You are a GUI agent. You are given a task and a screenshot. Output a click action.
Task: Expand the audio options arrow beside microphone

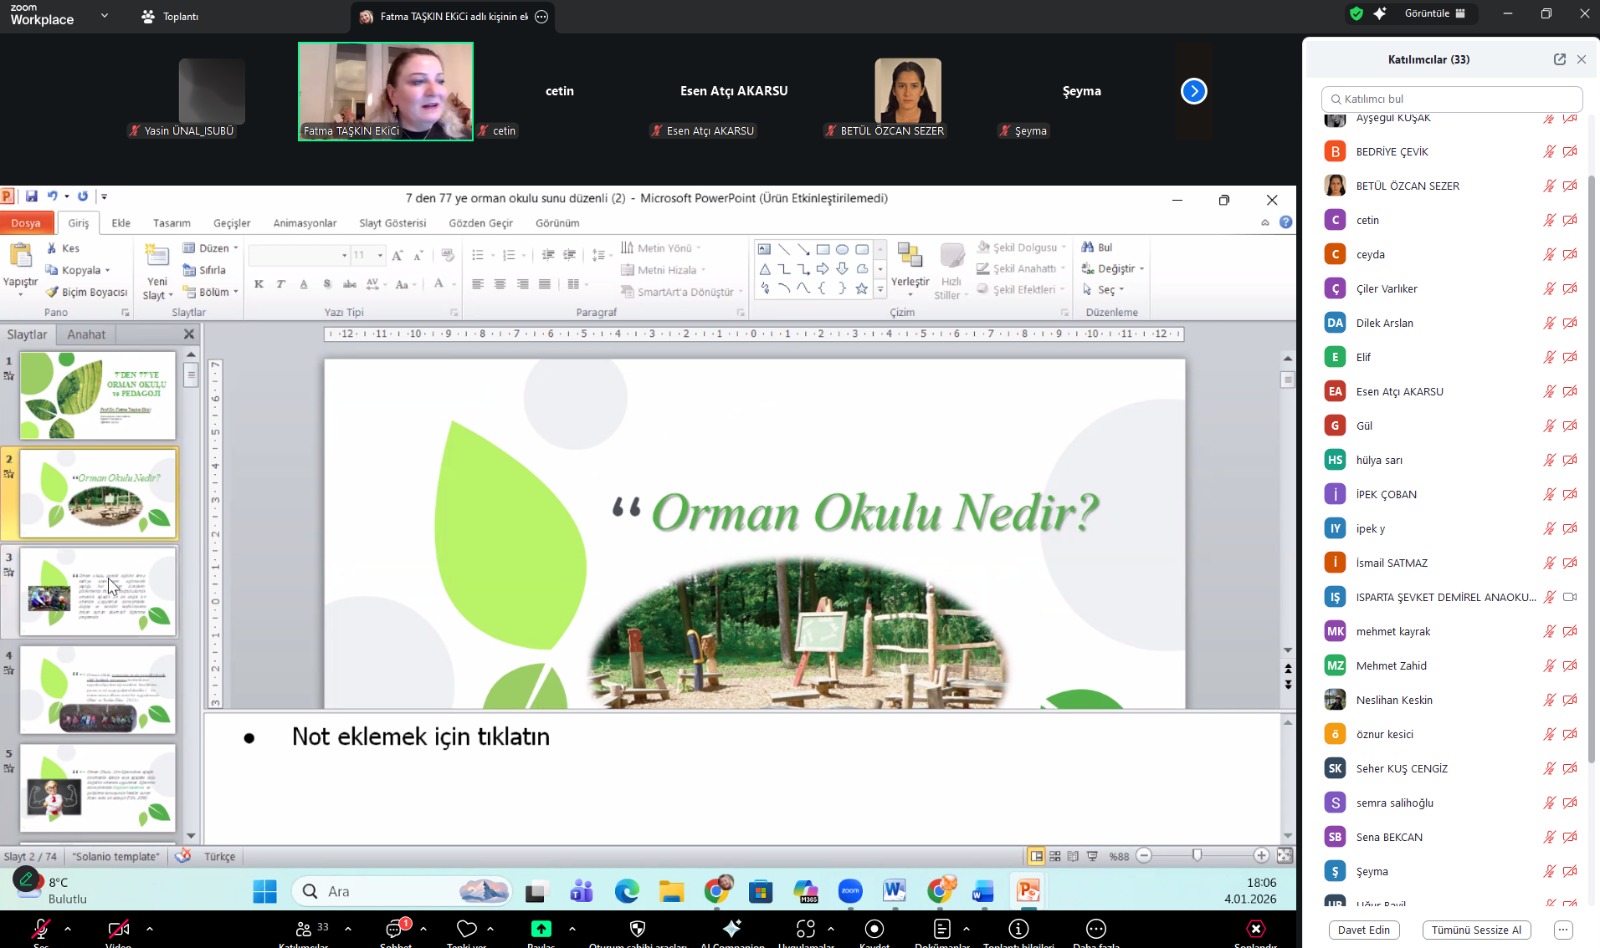pyautogui.click(x=68, y=929)
